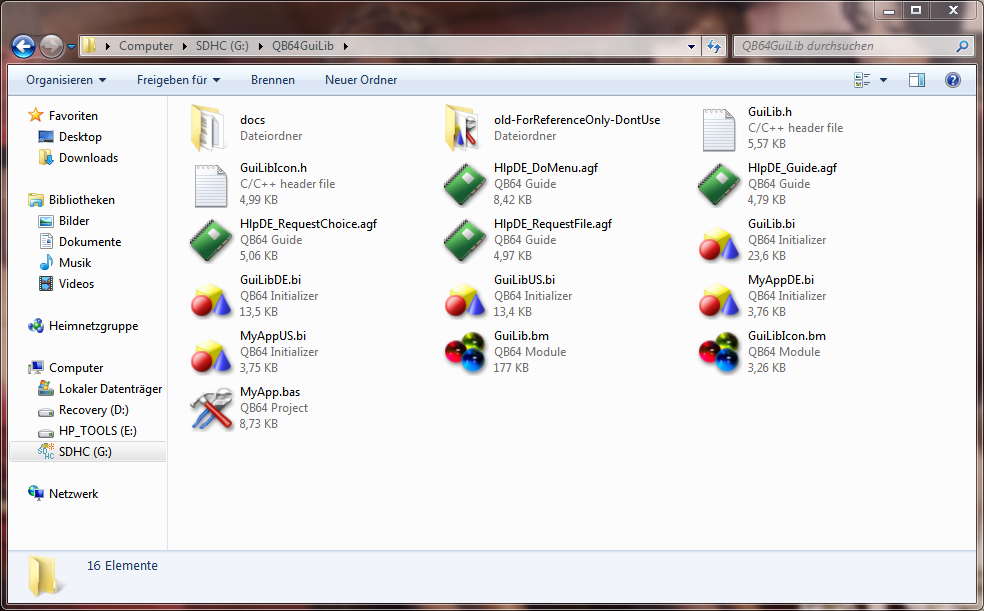Select the HlpDE_Guide.agf guide icon
The height and width of the screenshot is (611, 984).
click(719, 184)
